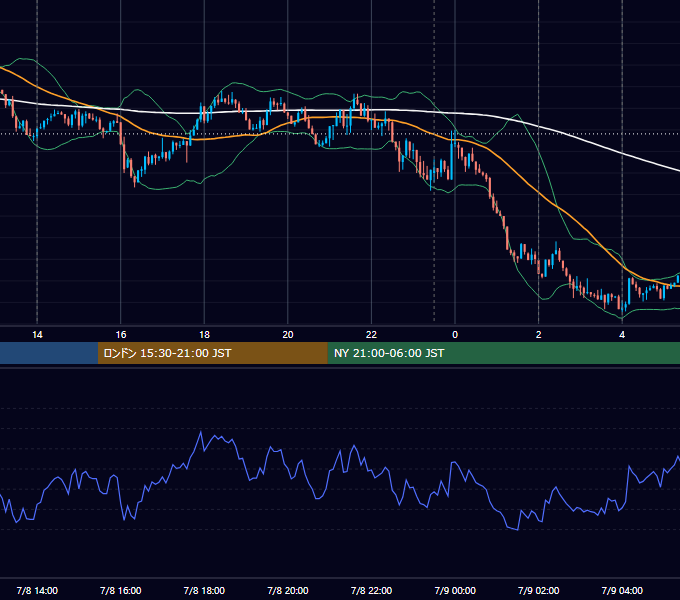Click the 16 hour label on price chart axis

(121, 335)
